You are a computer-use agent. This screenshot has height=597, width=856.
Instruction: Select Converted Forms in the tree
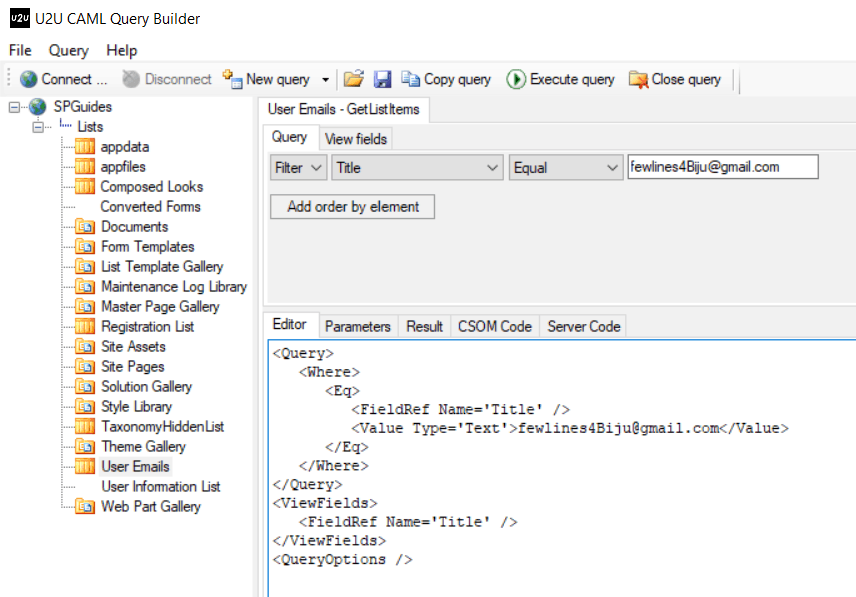coord(151,207)
